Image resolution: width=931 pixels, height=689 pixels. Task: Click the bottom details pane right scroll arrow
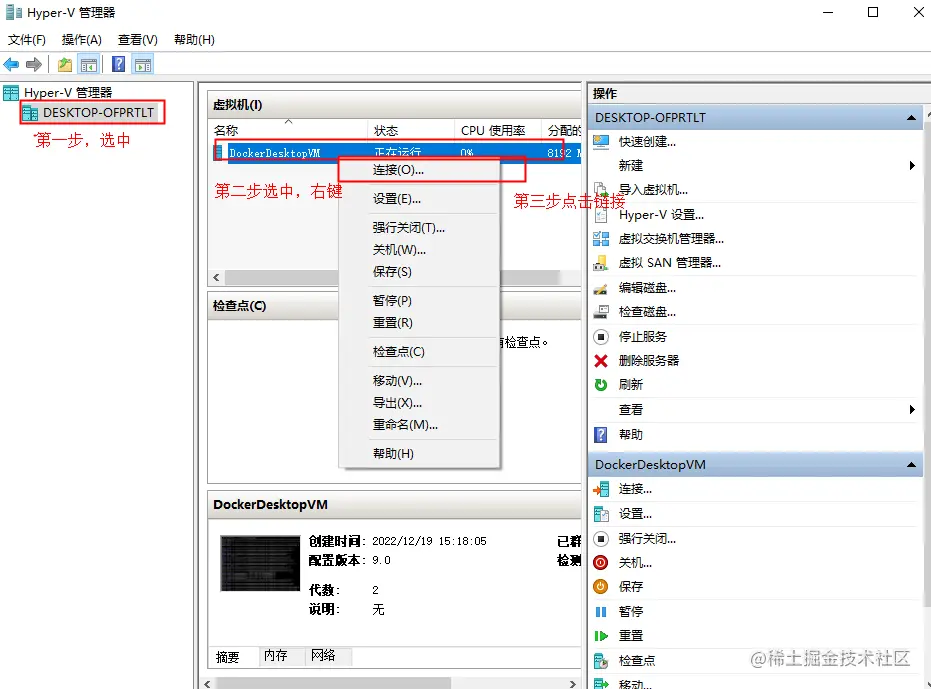pyautogui.click(x=572, y=684)
